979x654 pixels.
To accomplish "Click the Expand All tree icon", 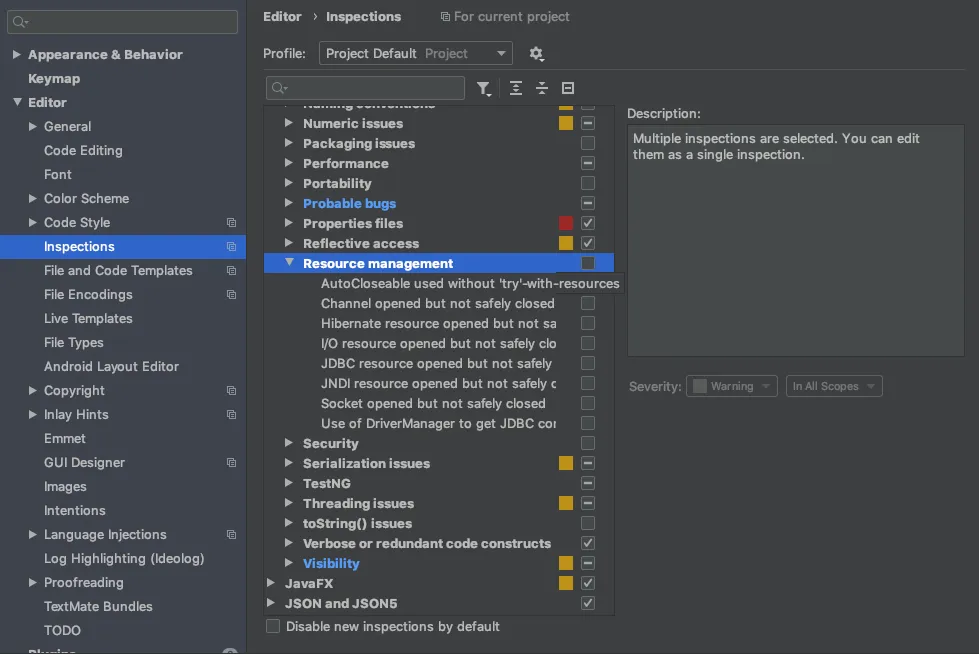I will [516, 88].
